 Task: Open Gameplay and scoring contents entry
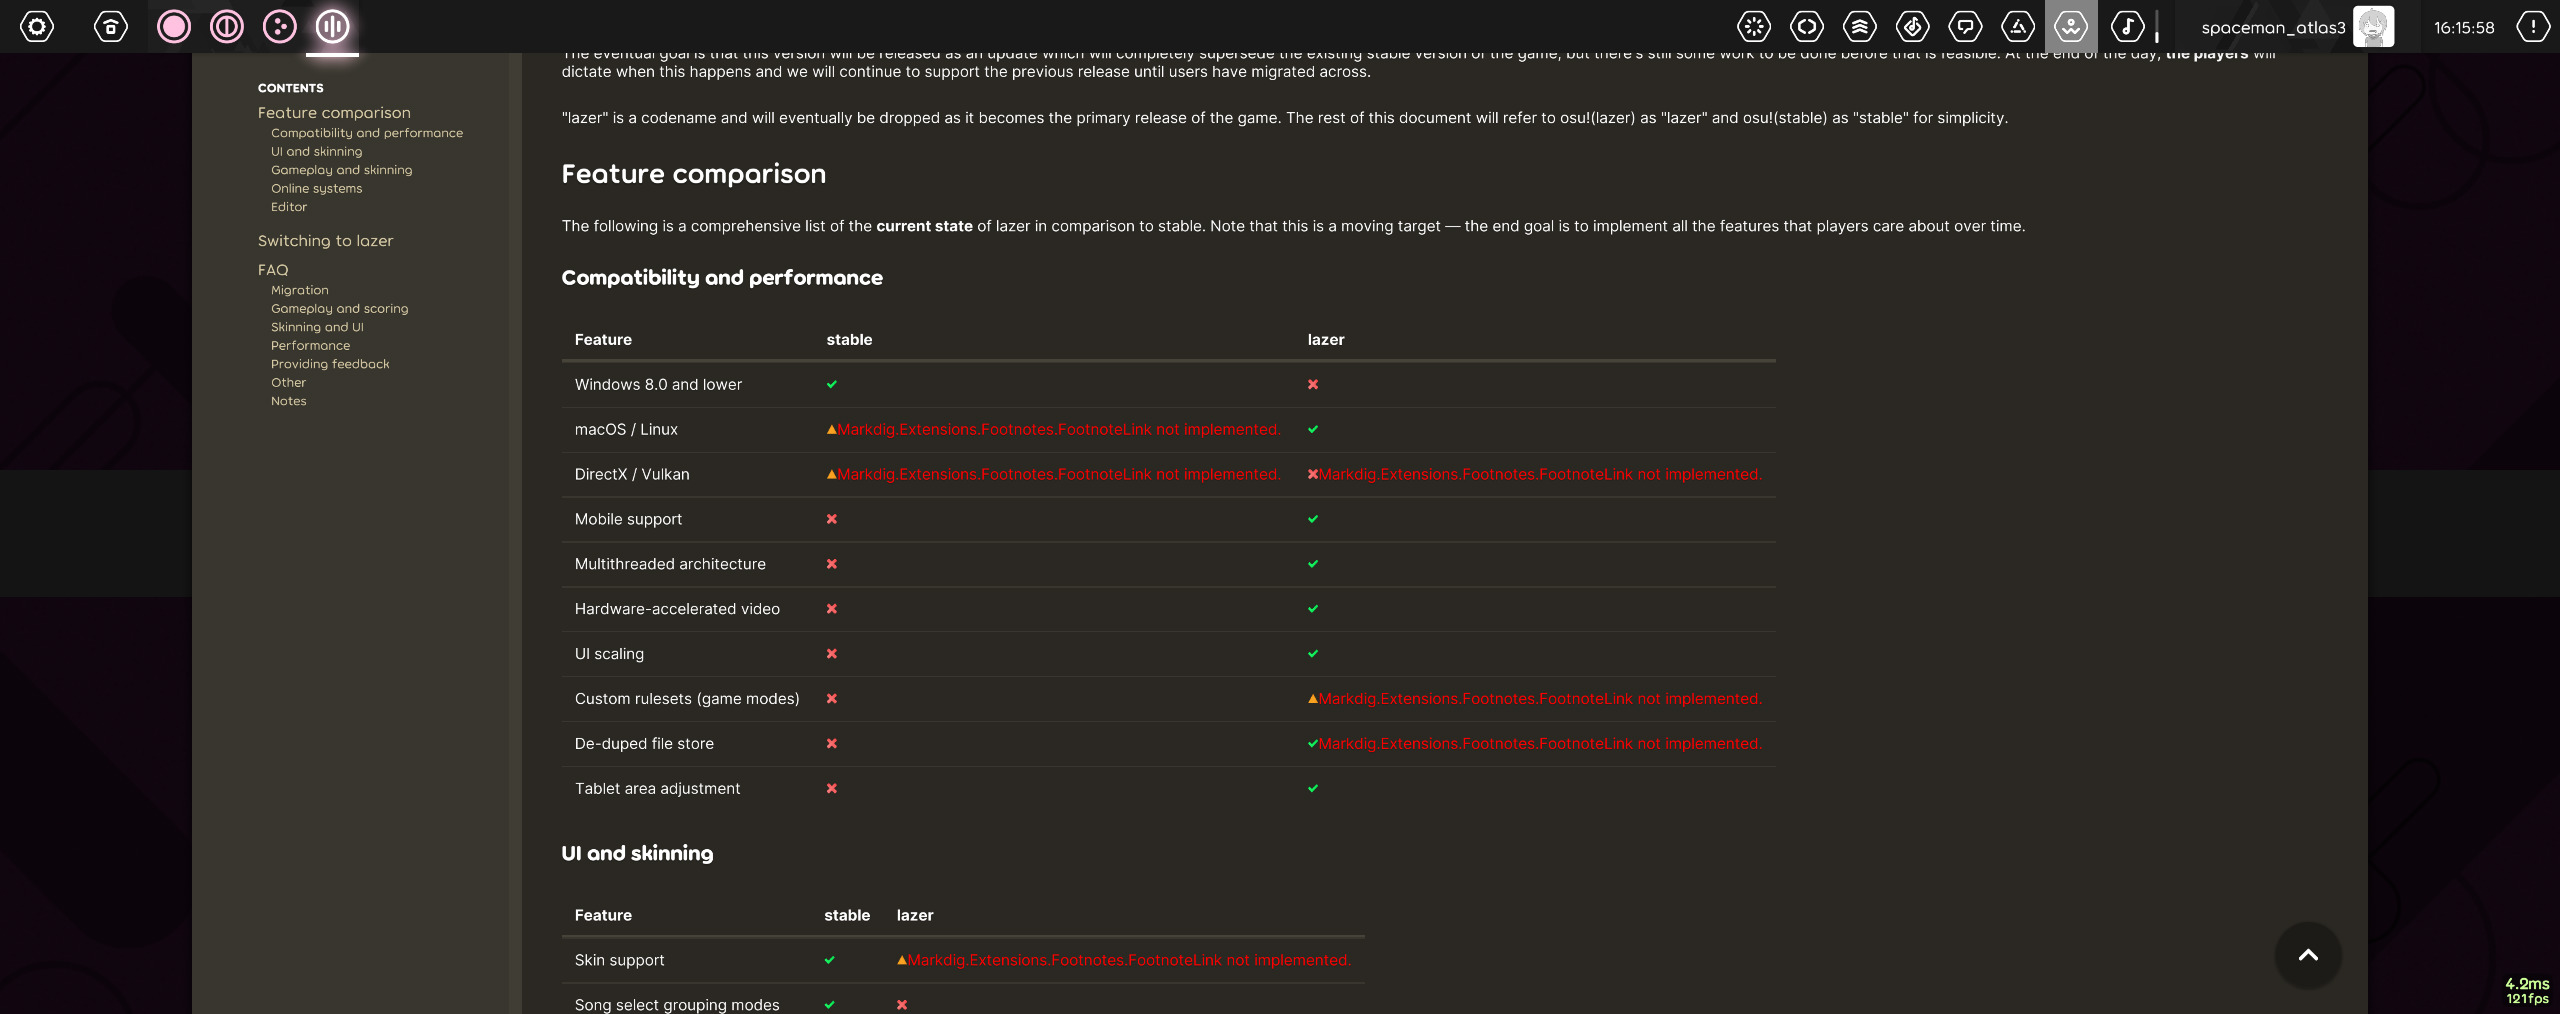click(x=339, y=309)
